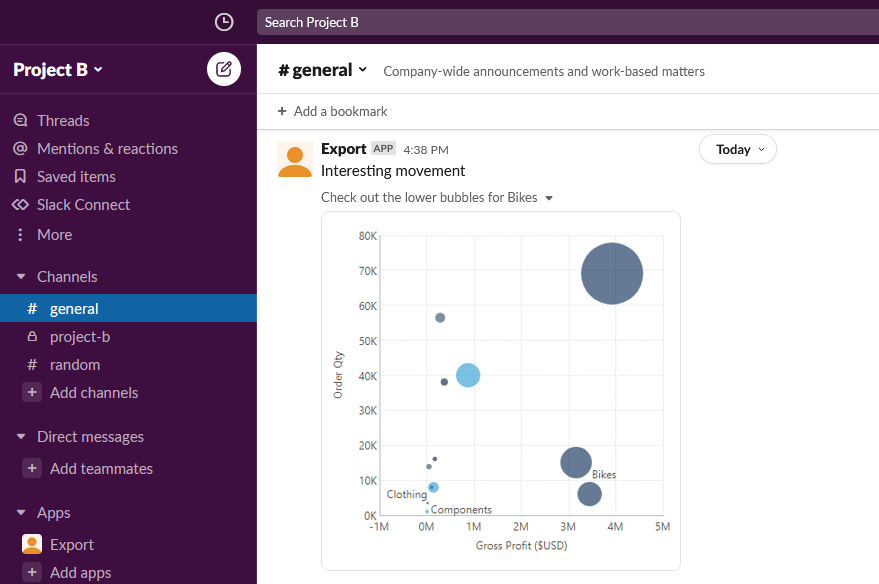
Task: Open the history clock icon
Action: click(x=224, y=22)
